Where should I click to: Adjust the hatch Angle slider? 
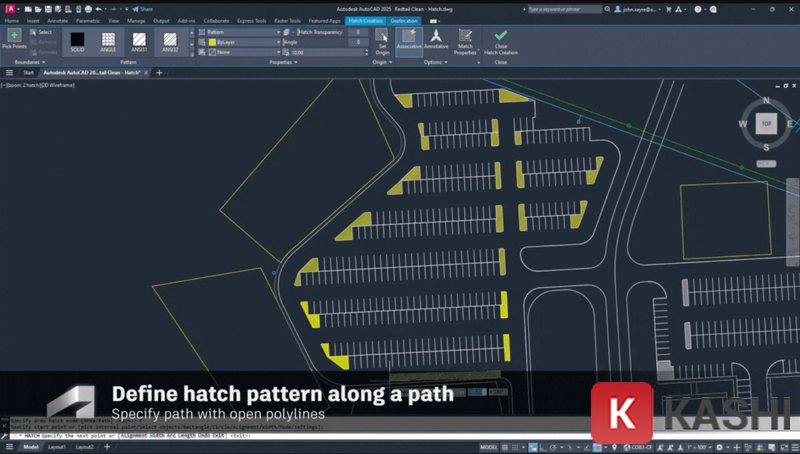[x=315, y=42]
